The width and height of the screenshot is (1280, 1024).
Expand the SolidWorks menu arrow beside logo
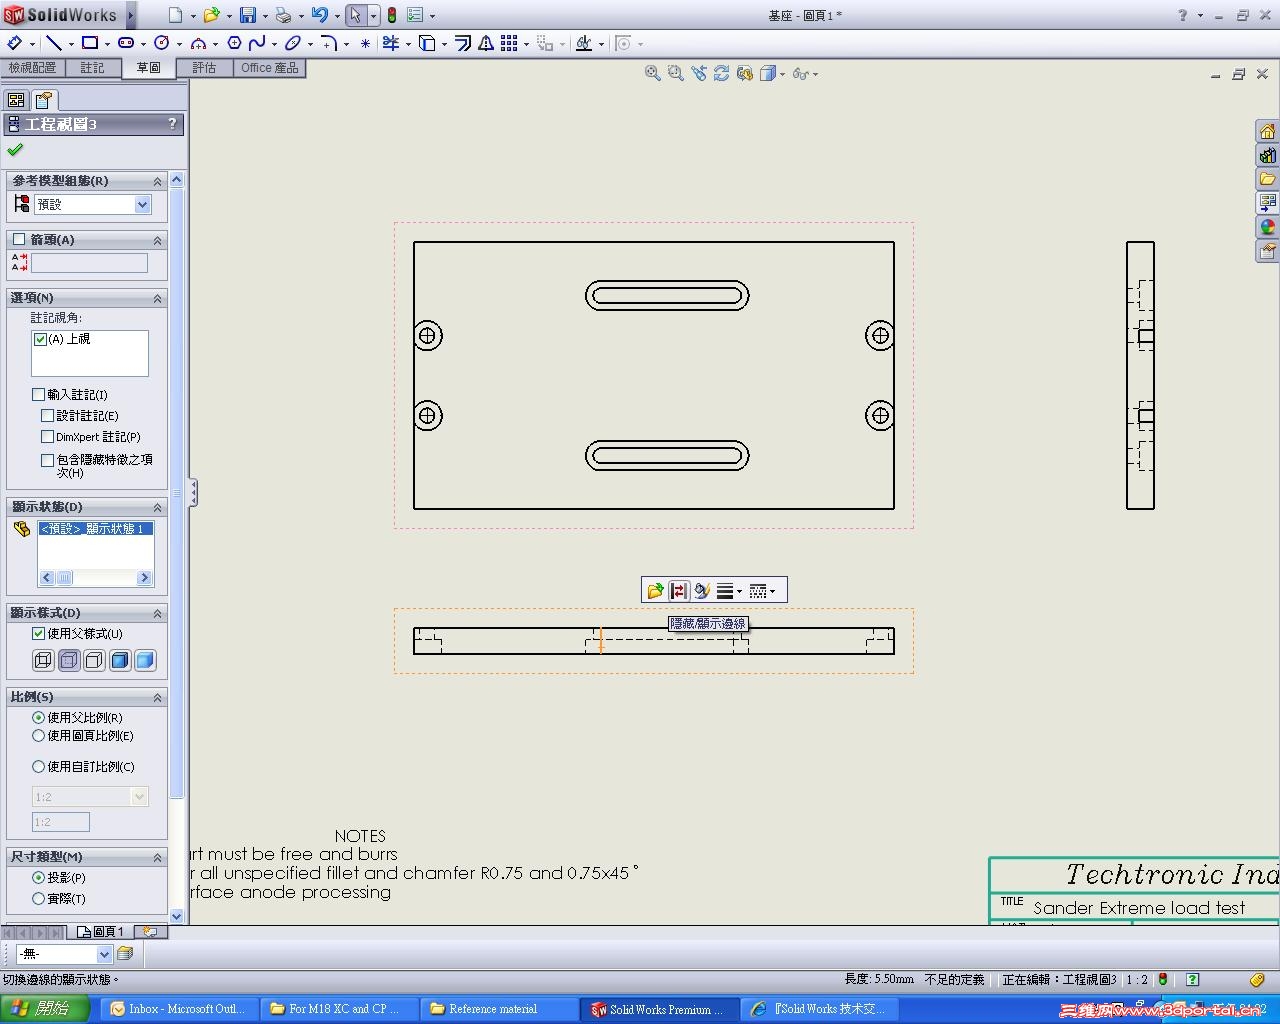(x=131, y=15)
